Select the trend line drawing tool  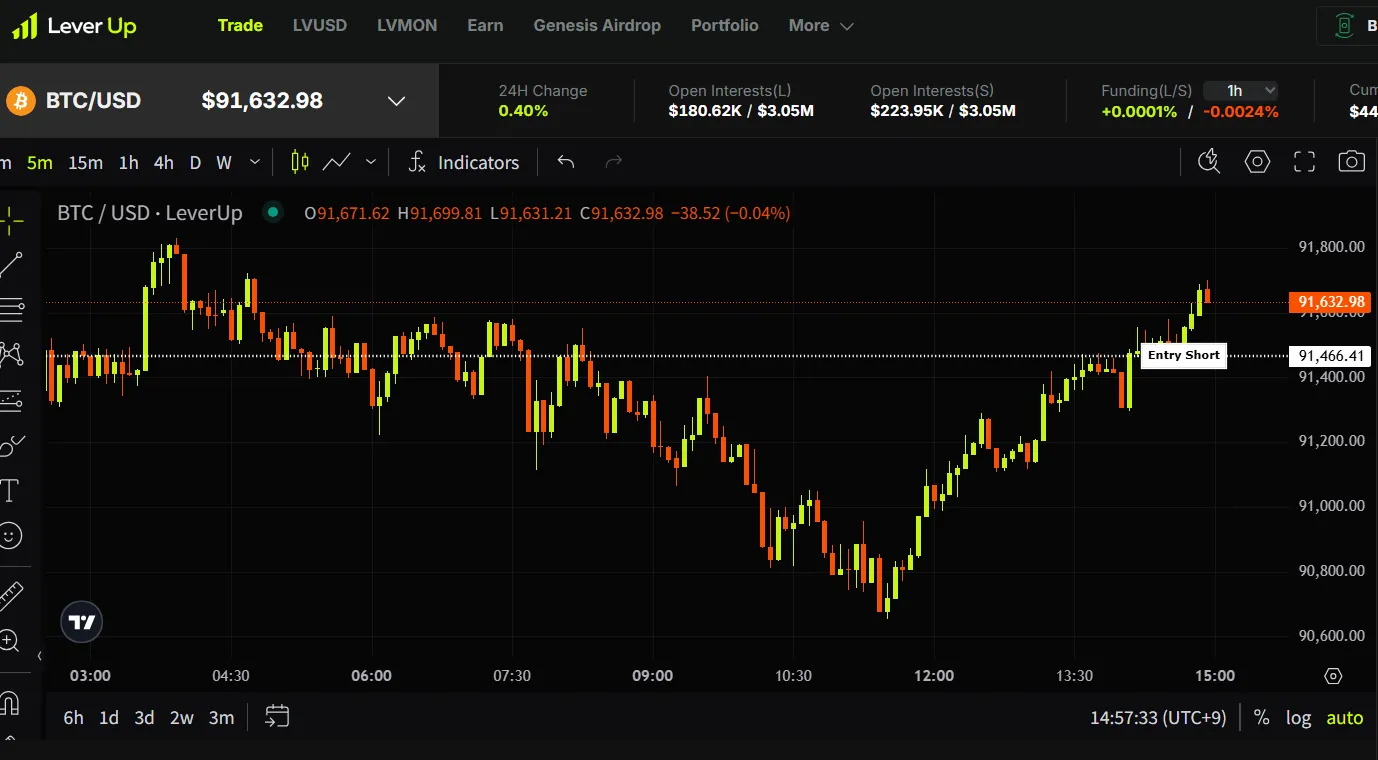tap(12, 265)
